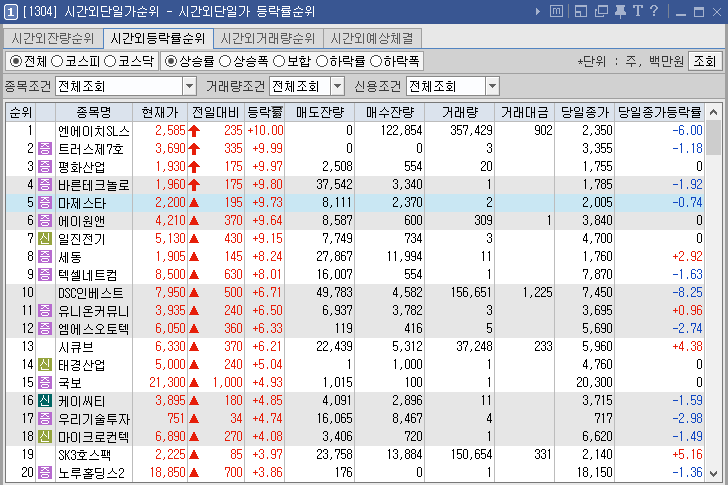Image resolution: width=728 pixels, height=485 pixels.
Task: Select the 보합 radio button
Action: pyautogui.click(x=279, y=61)
